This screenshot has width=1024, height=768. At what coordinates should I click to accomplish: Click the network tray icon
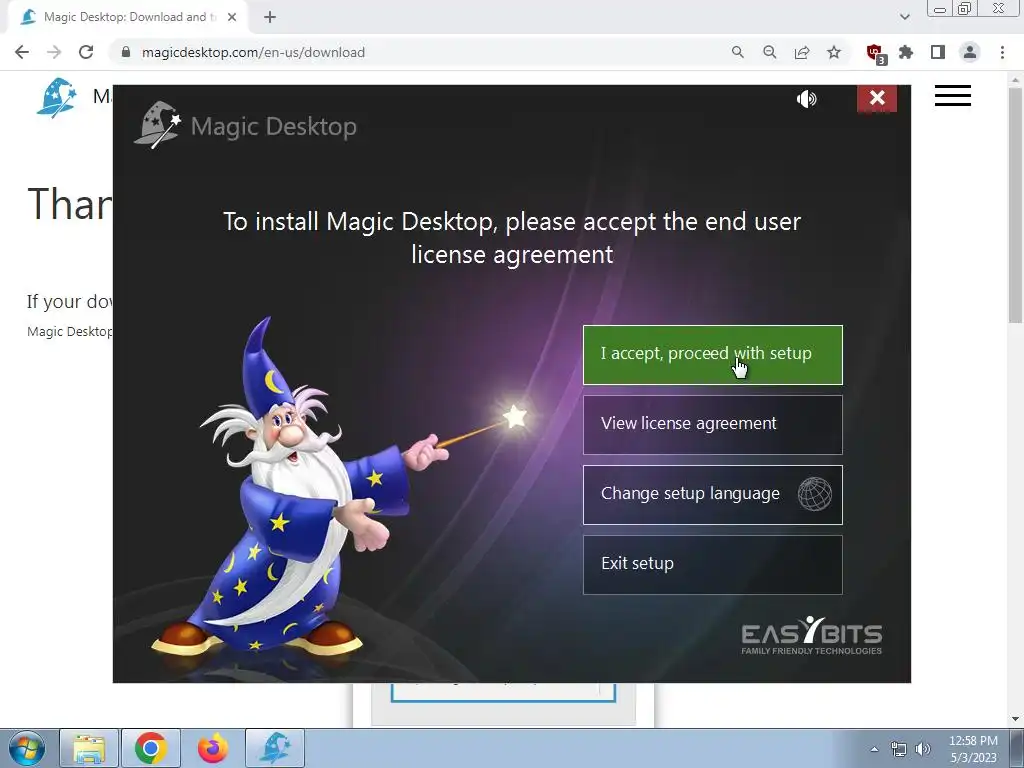(x=899, y=749)
